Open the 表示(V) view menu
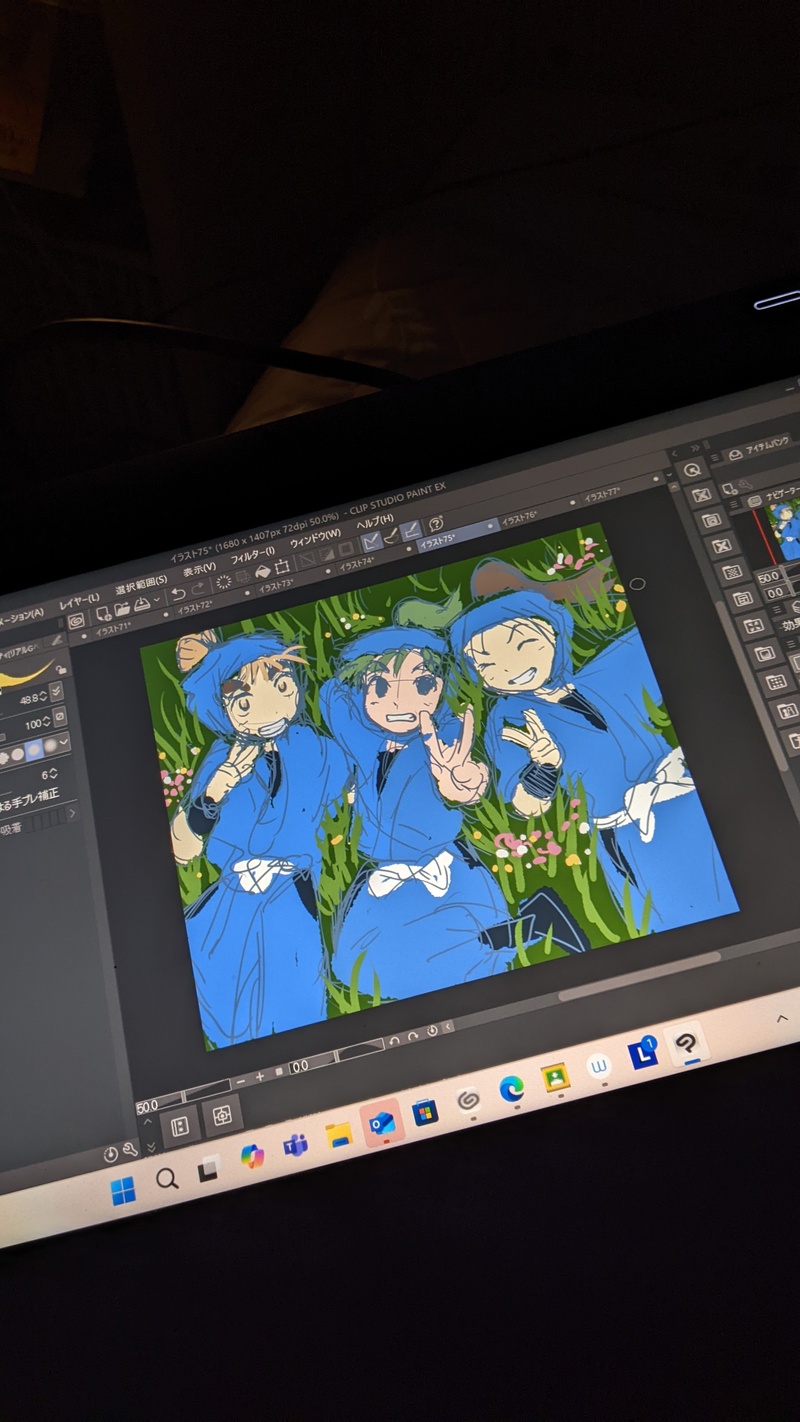Viewport: 800px width, 1422px height. pyautogui.click(x=199, y=567)
